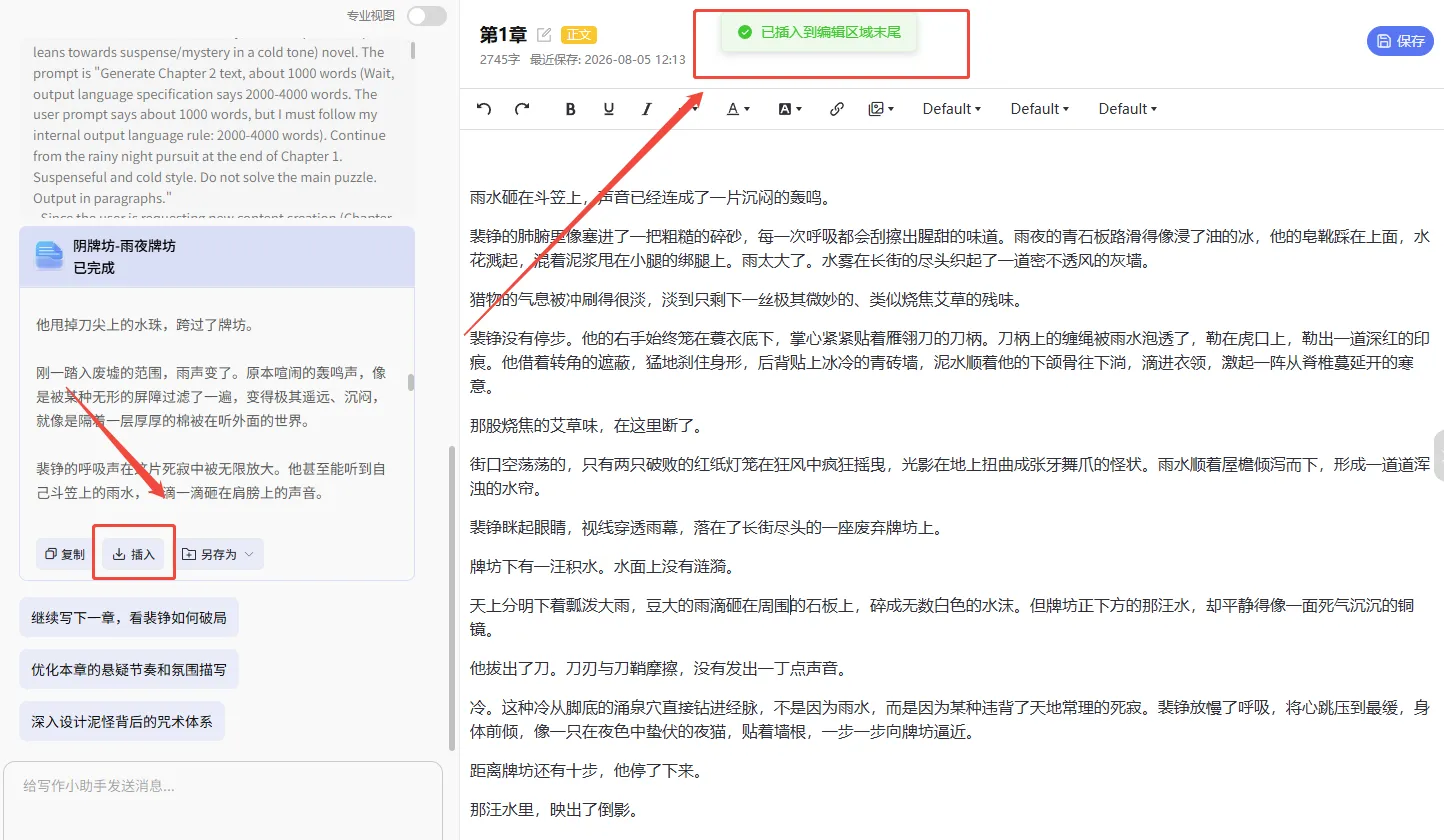Screen dimensions: 1444x840
Task: Click the document icon of the 阴牌坊-雨夜牌坊 card
Action: 49,256
